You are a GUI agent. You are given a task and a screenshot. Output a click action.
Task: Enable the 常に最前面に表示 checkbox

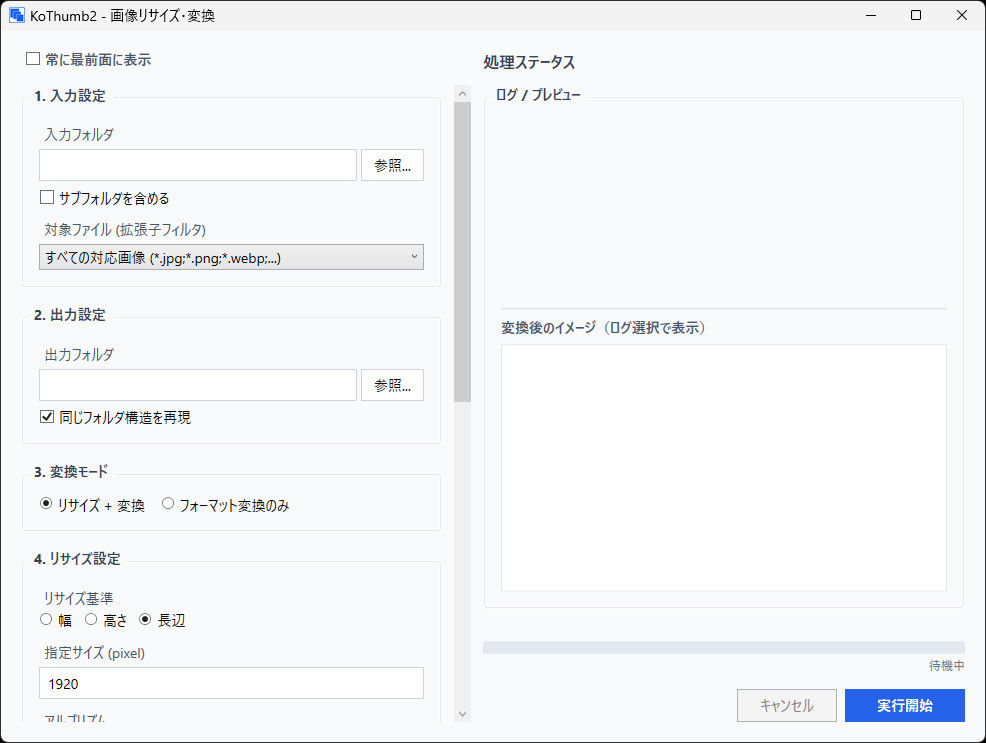click(32, 59)
